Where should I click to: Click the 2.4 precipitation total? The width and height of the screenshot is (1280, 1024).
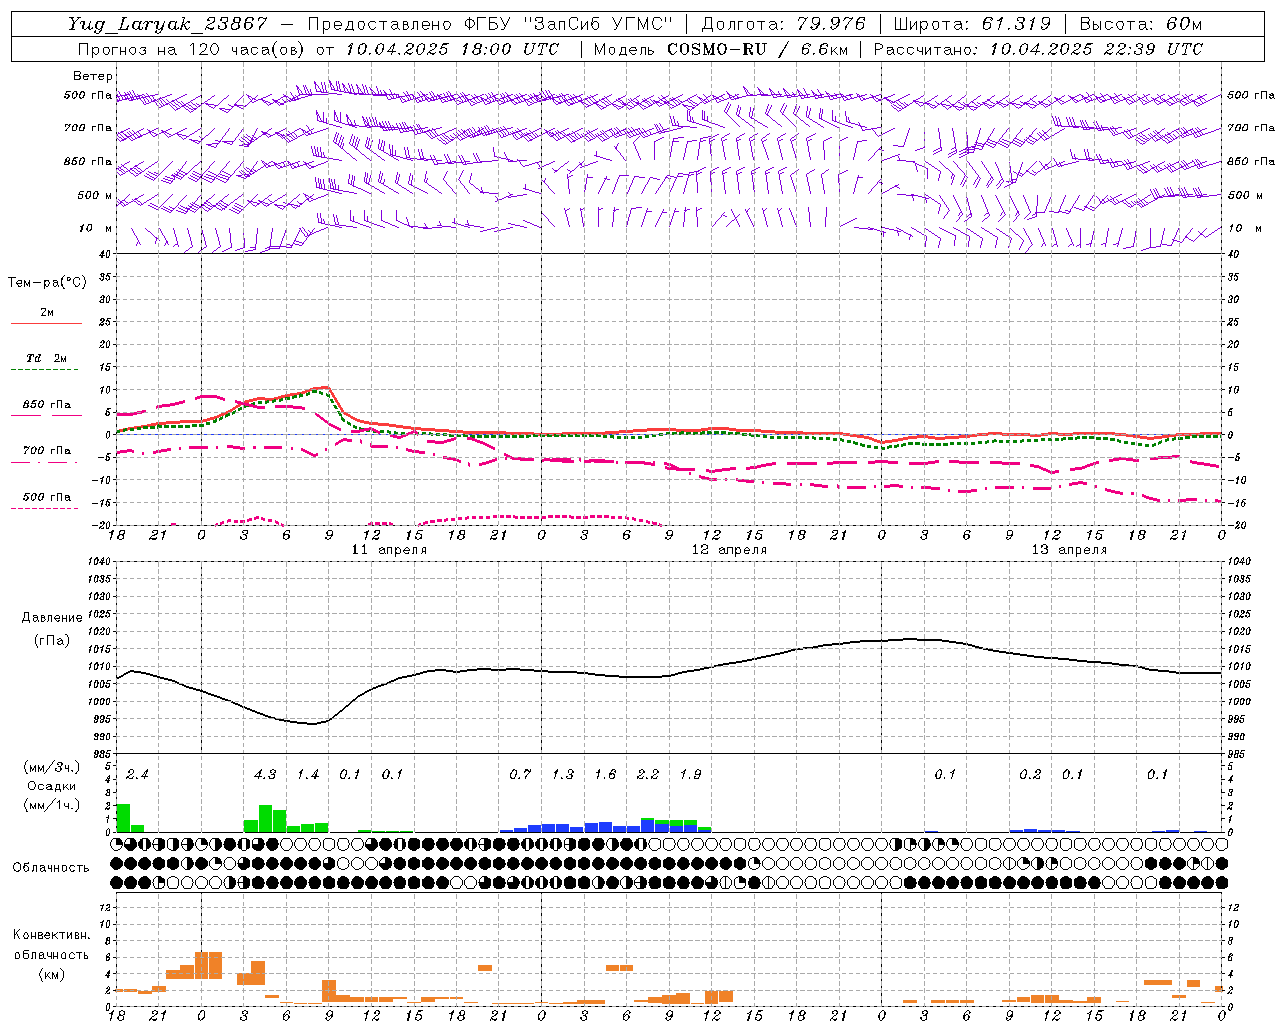[x=137, y=775]
